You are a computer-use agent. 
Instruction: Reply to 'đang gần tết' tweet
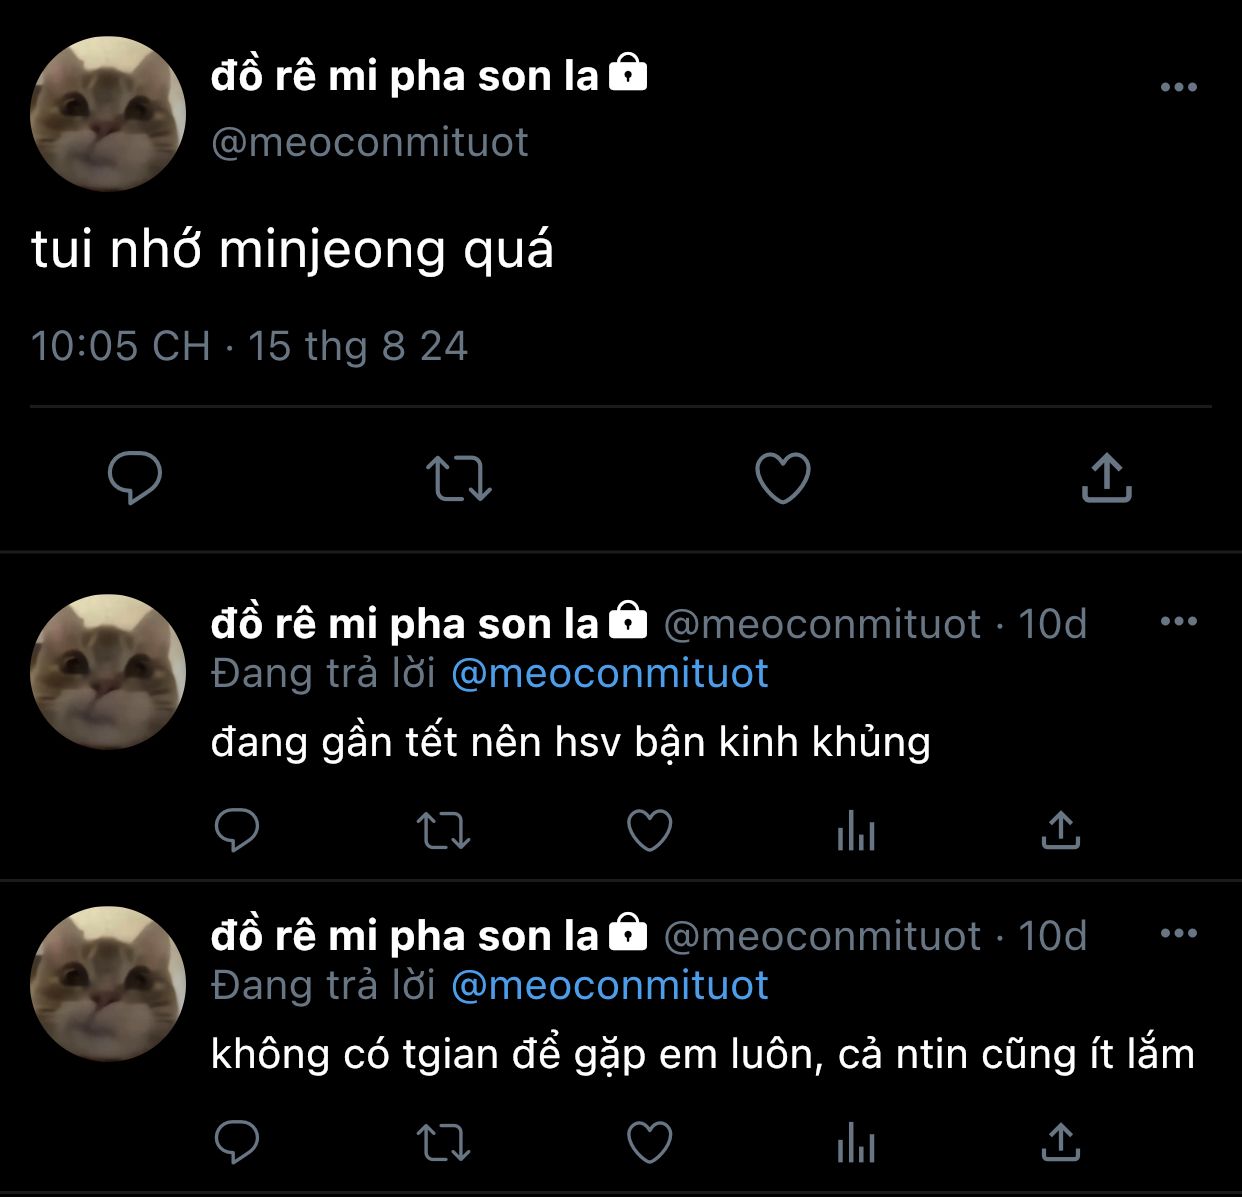[237, 830]
